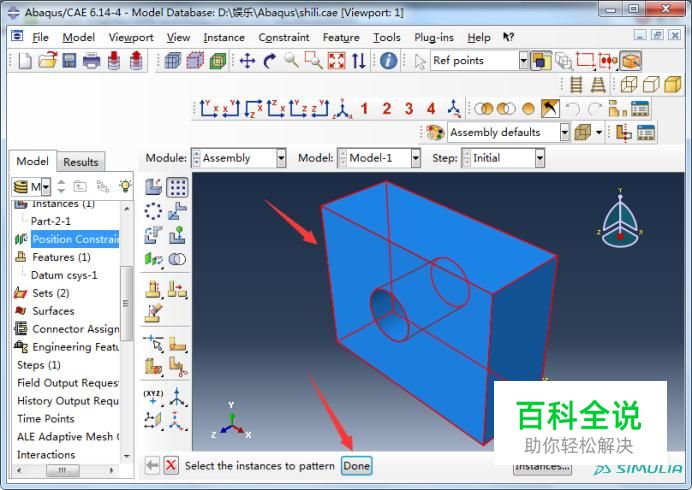Screen dimensions: 692x490
Task: Apply saved view number 3
Action: pyautogui.click(x=409, y=109)
